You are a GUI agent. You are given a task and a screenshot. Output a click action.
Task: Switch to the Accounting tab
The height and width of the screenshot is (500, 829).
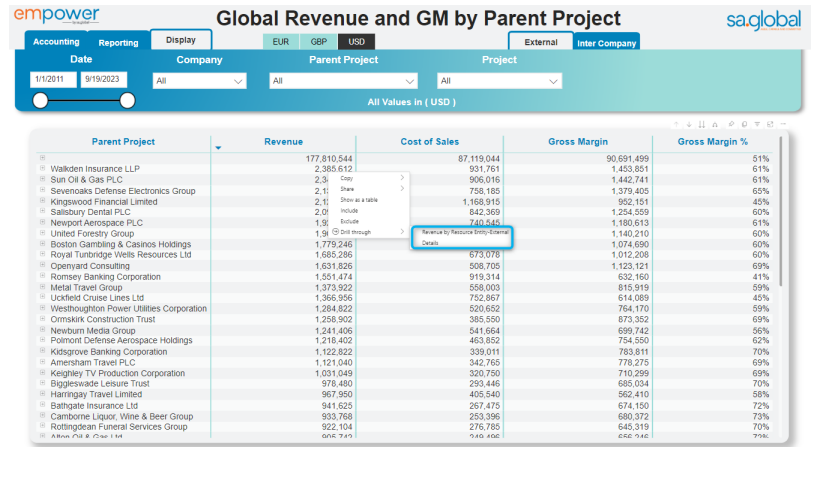[56, 41]
